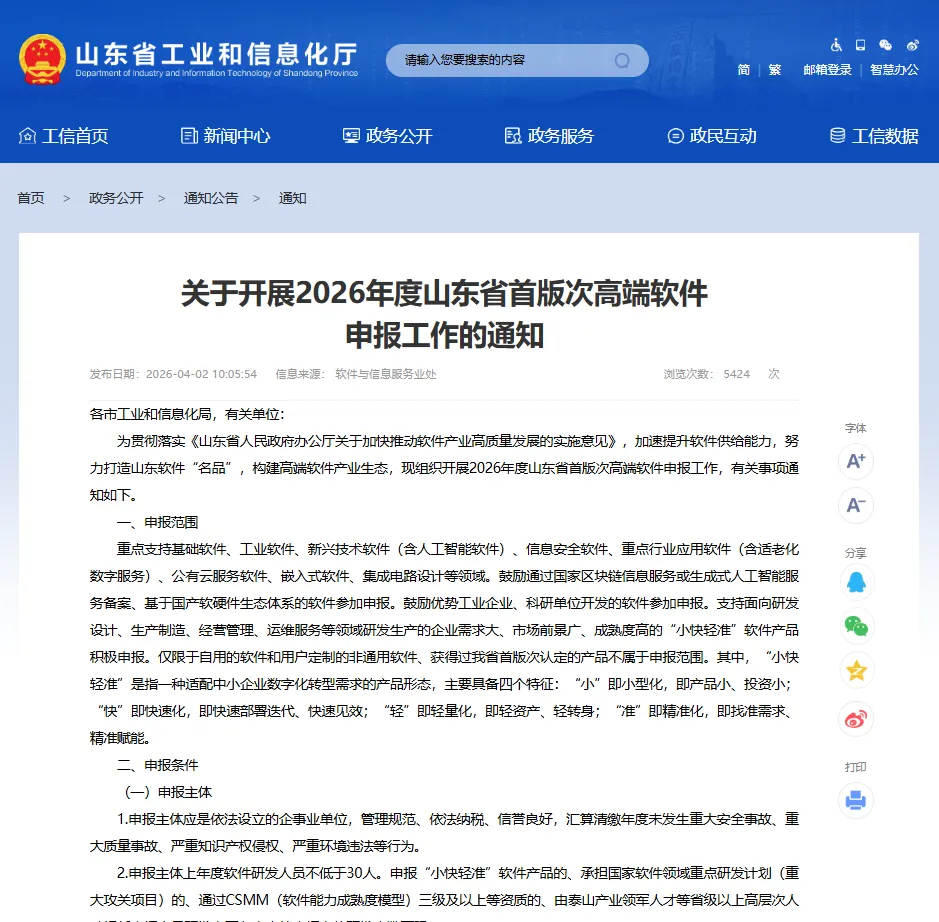Go to 通知 breadcrumb
939x922 pixels.
pyautogui.click(x=292, y=198)
